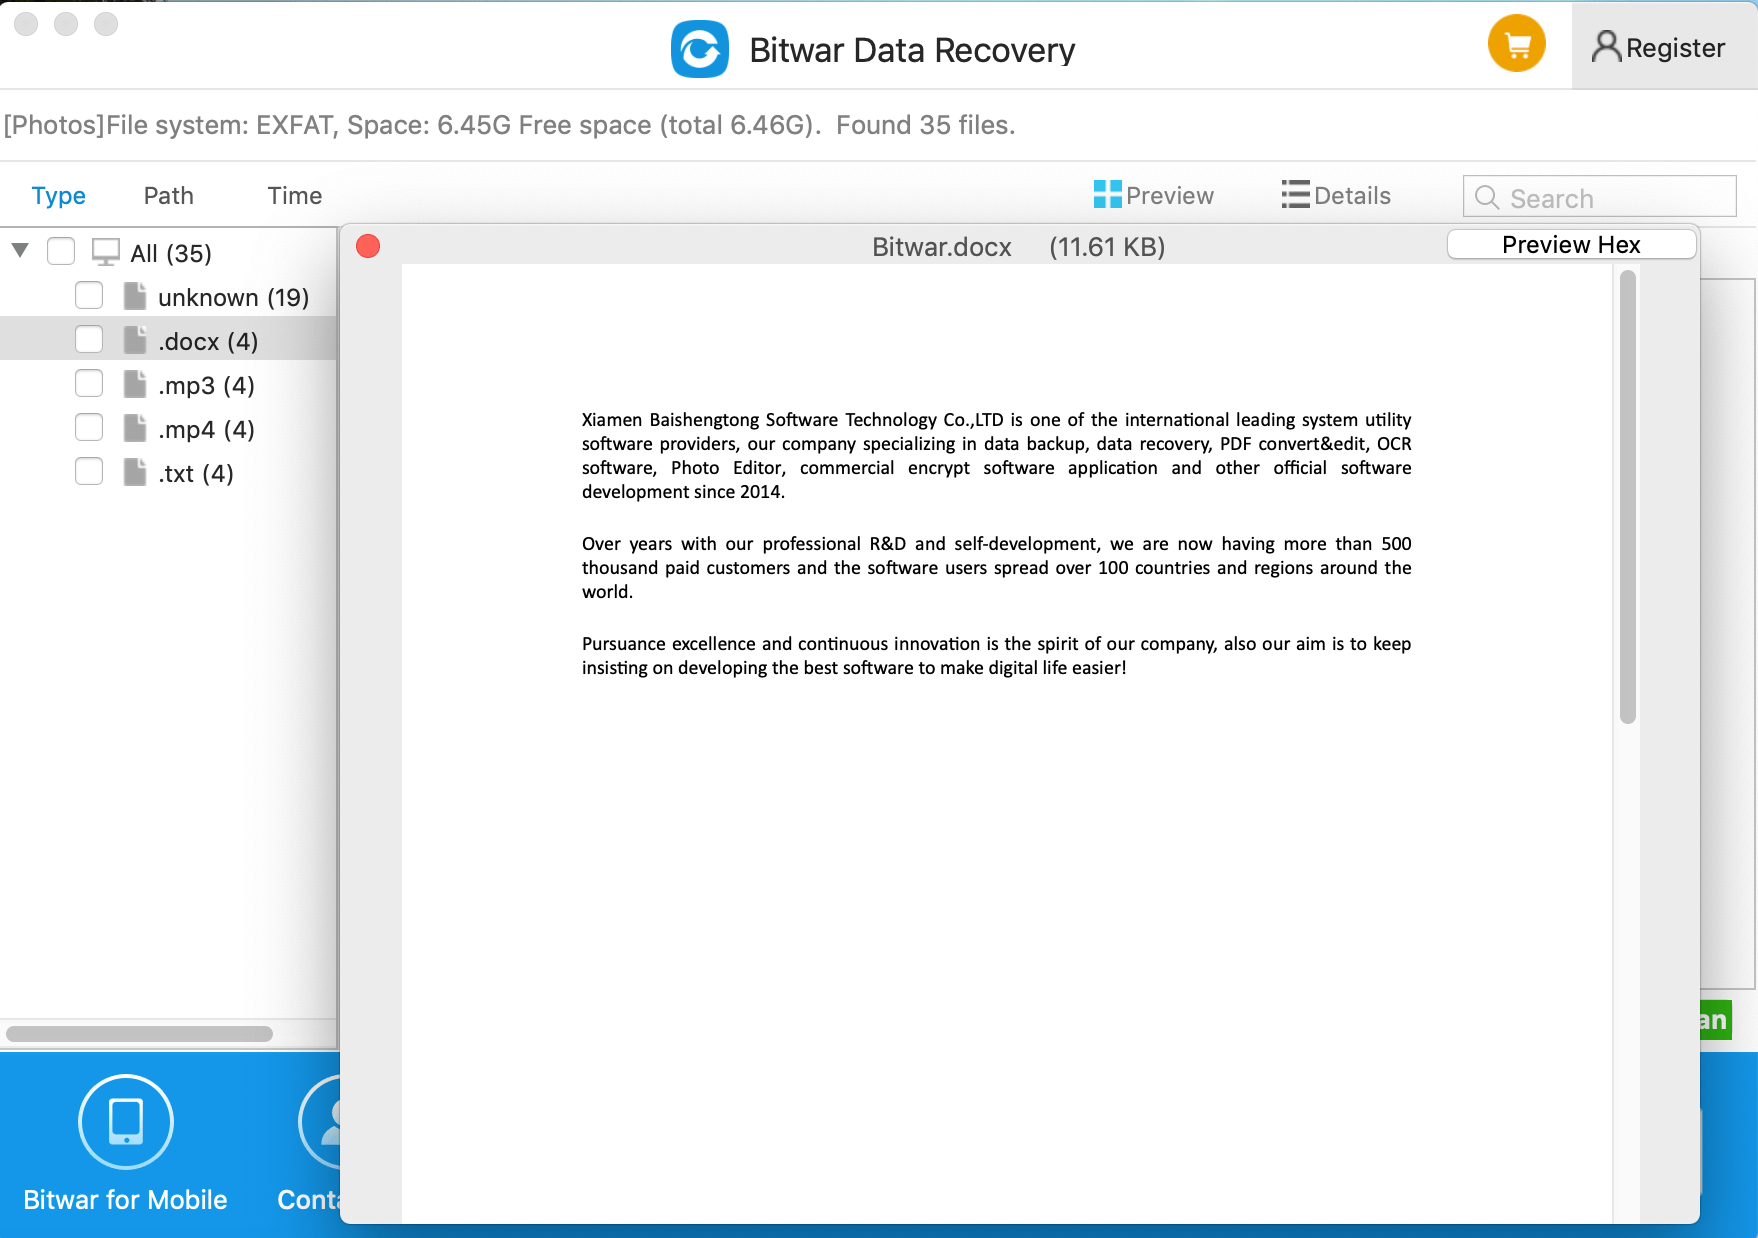Click the file icon next to .txt (4)
The height and width of the screenshot is (1238, 1758).
(135, 472)
